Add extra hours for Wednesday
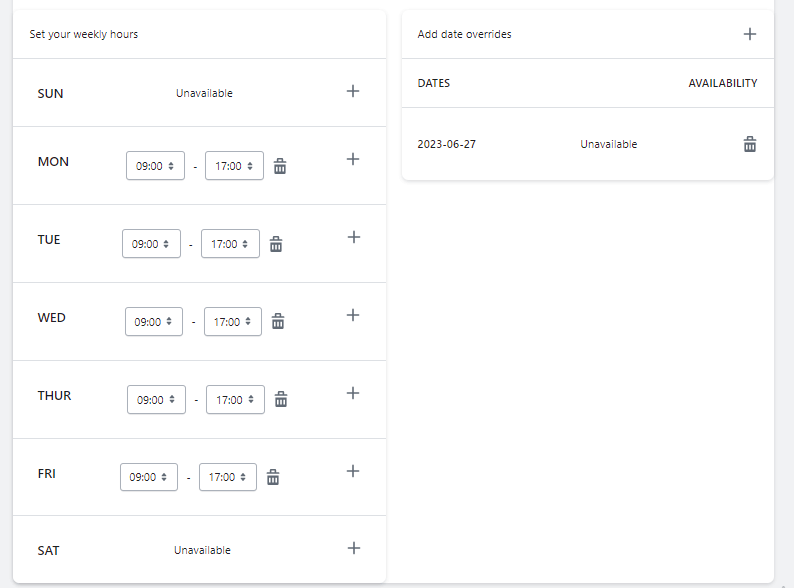794x588 pixels. click(x=352, y=315)
